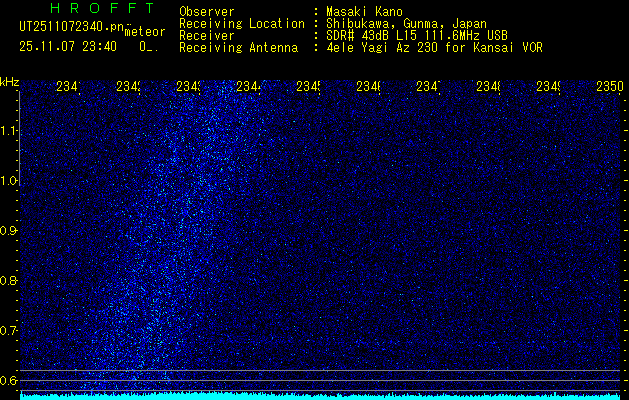Click the 'meteor' label
The height and width of the screenshot is (400, 629).
click(145, 32)
